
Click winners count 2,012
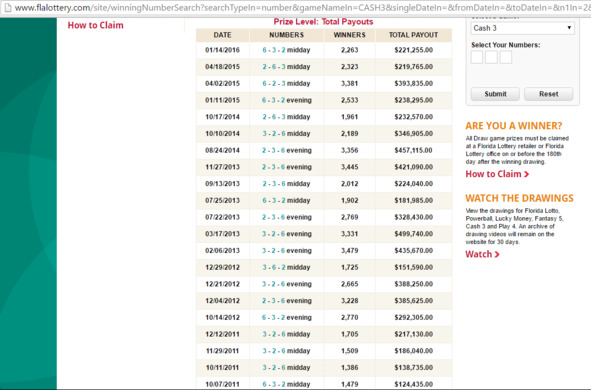(349, 184)
